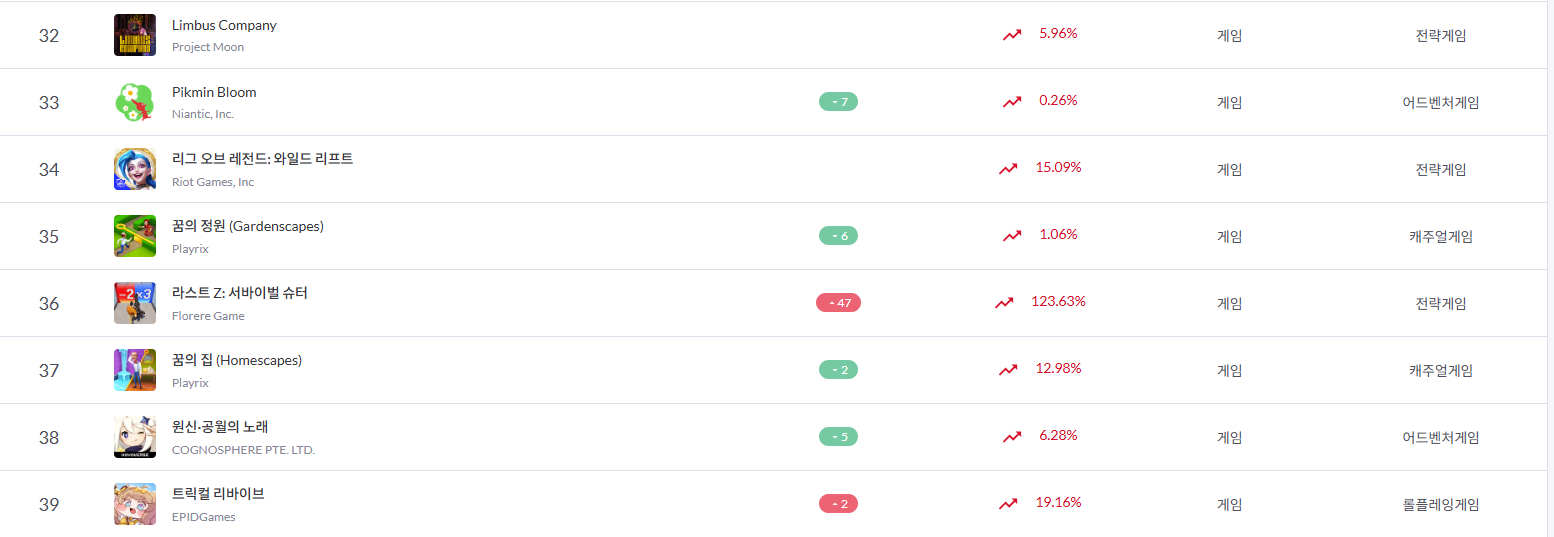Select the 캐주얼게임 genre for Gardenscapes

click(1440, 236)
